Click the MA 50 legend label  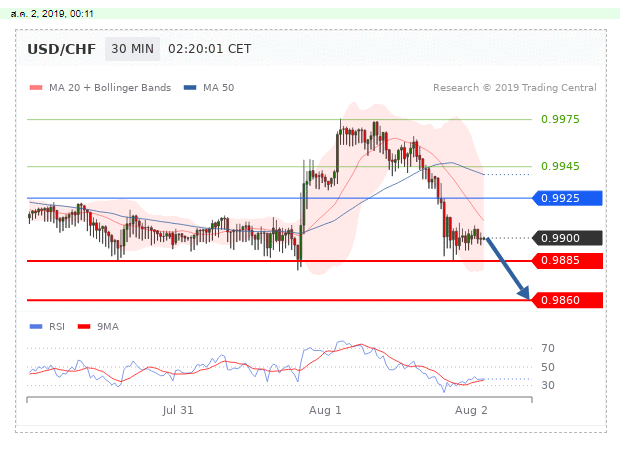click(218, 88)
